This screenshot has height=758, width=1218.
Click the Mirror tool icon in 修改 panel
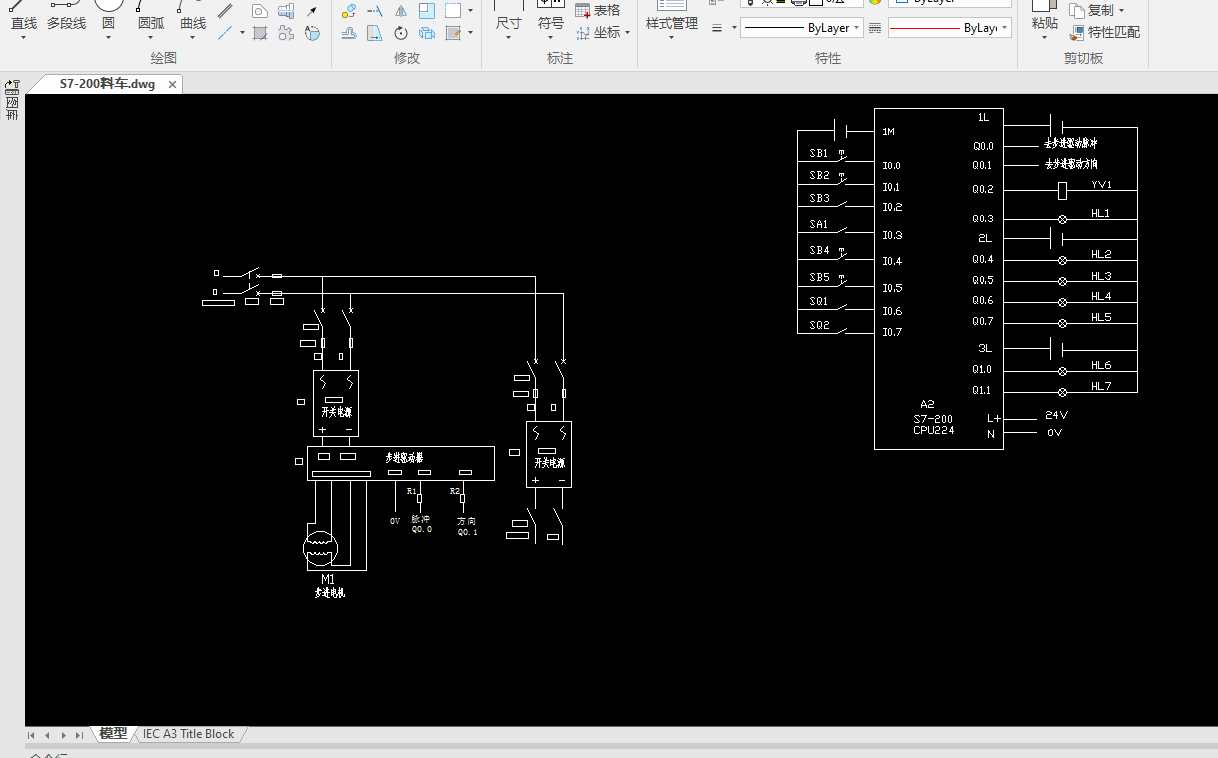tap(401, 11)
